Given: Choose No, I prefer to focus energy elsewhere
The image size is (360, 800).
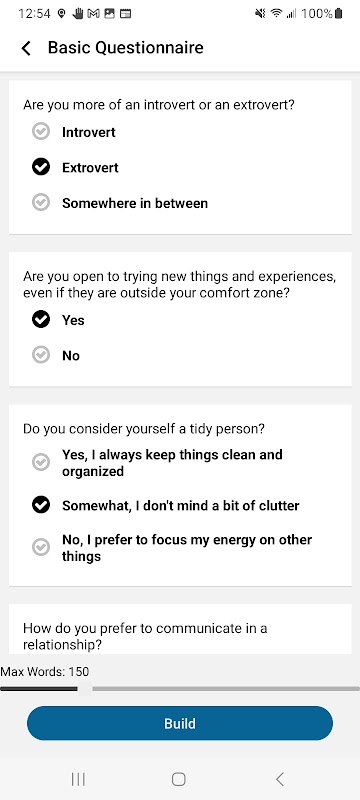Looking at the screenshot, I should 172,547.
